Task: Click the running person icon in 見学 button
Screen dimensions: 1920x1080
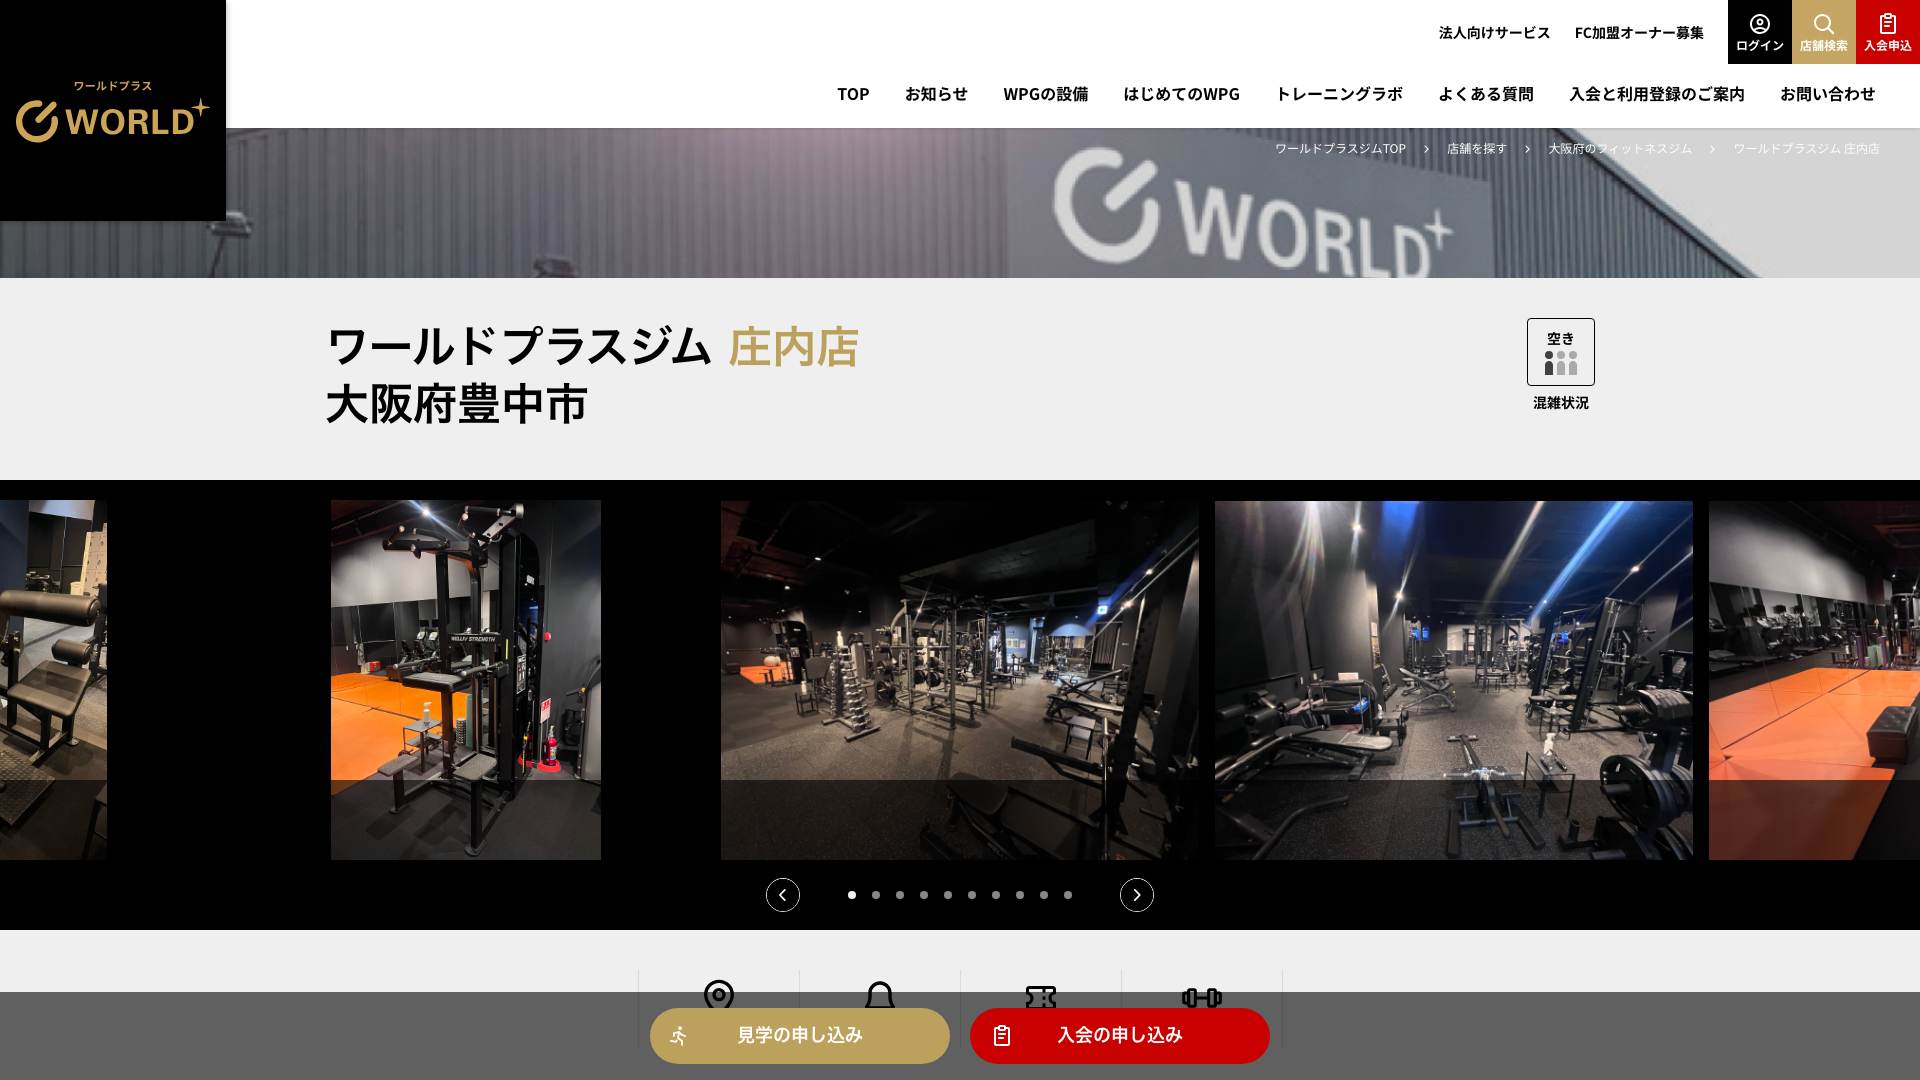Action: (x=679, y=1036)
